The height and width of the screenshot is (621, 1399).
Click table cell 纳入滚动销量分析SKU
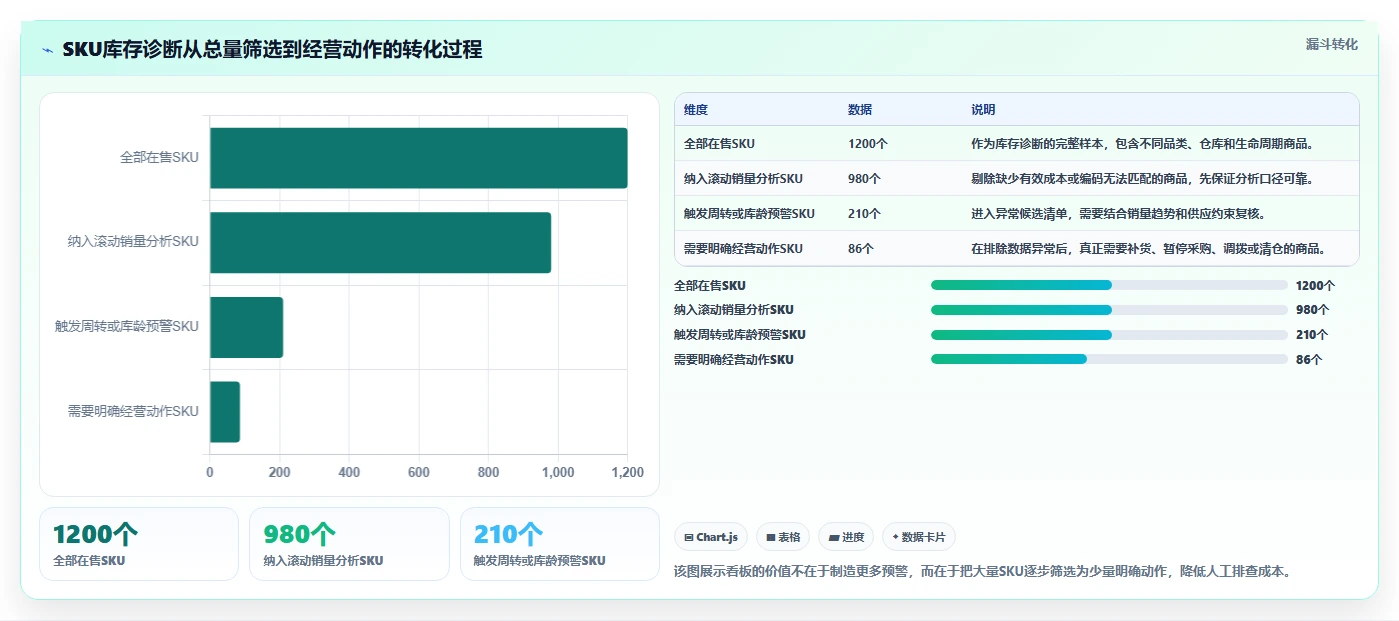[x=743, y=179]
